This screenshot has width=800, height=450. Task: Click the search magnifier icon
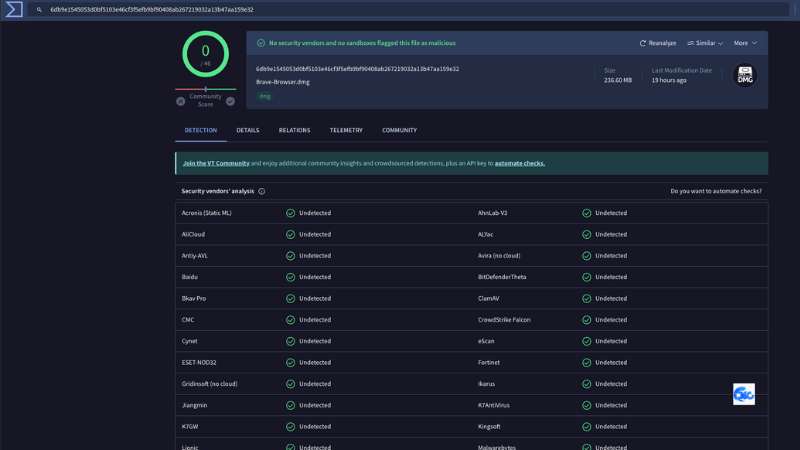coord(39,10)
